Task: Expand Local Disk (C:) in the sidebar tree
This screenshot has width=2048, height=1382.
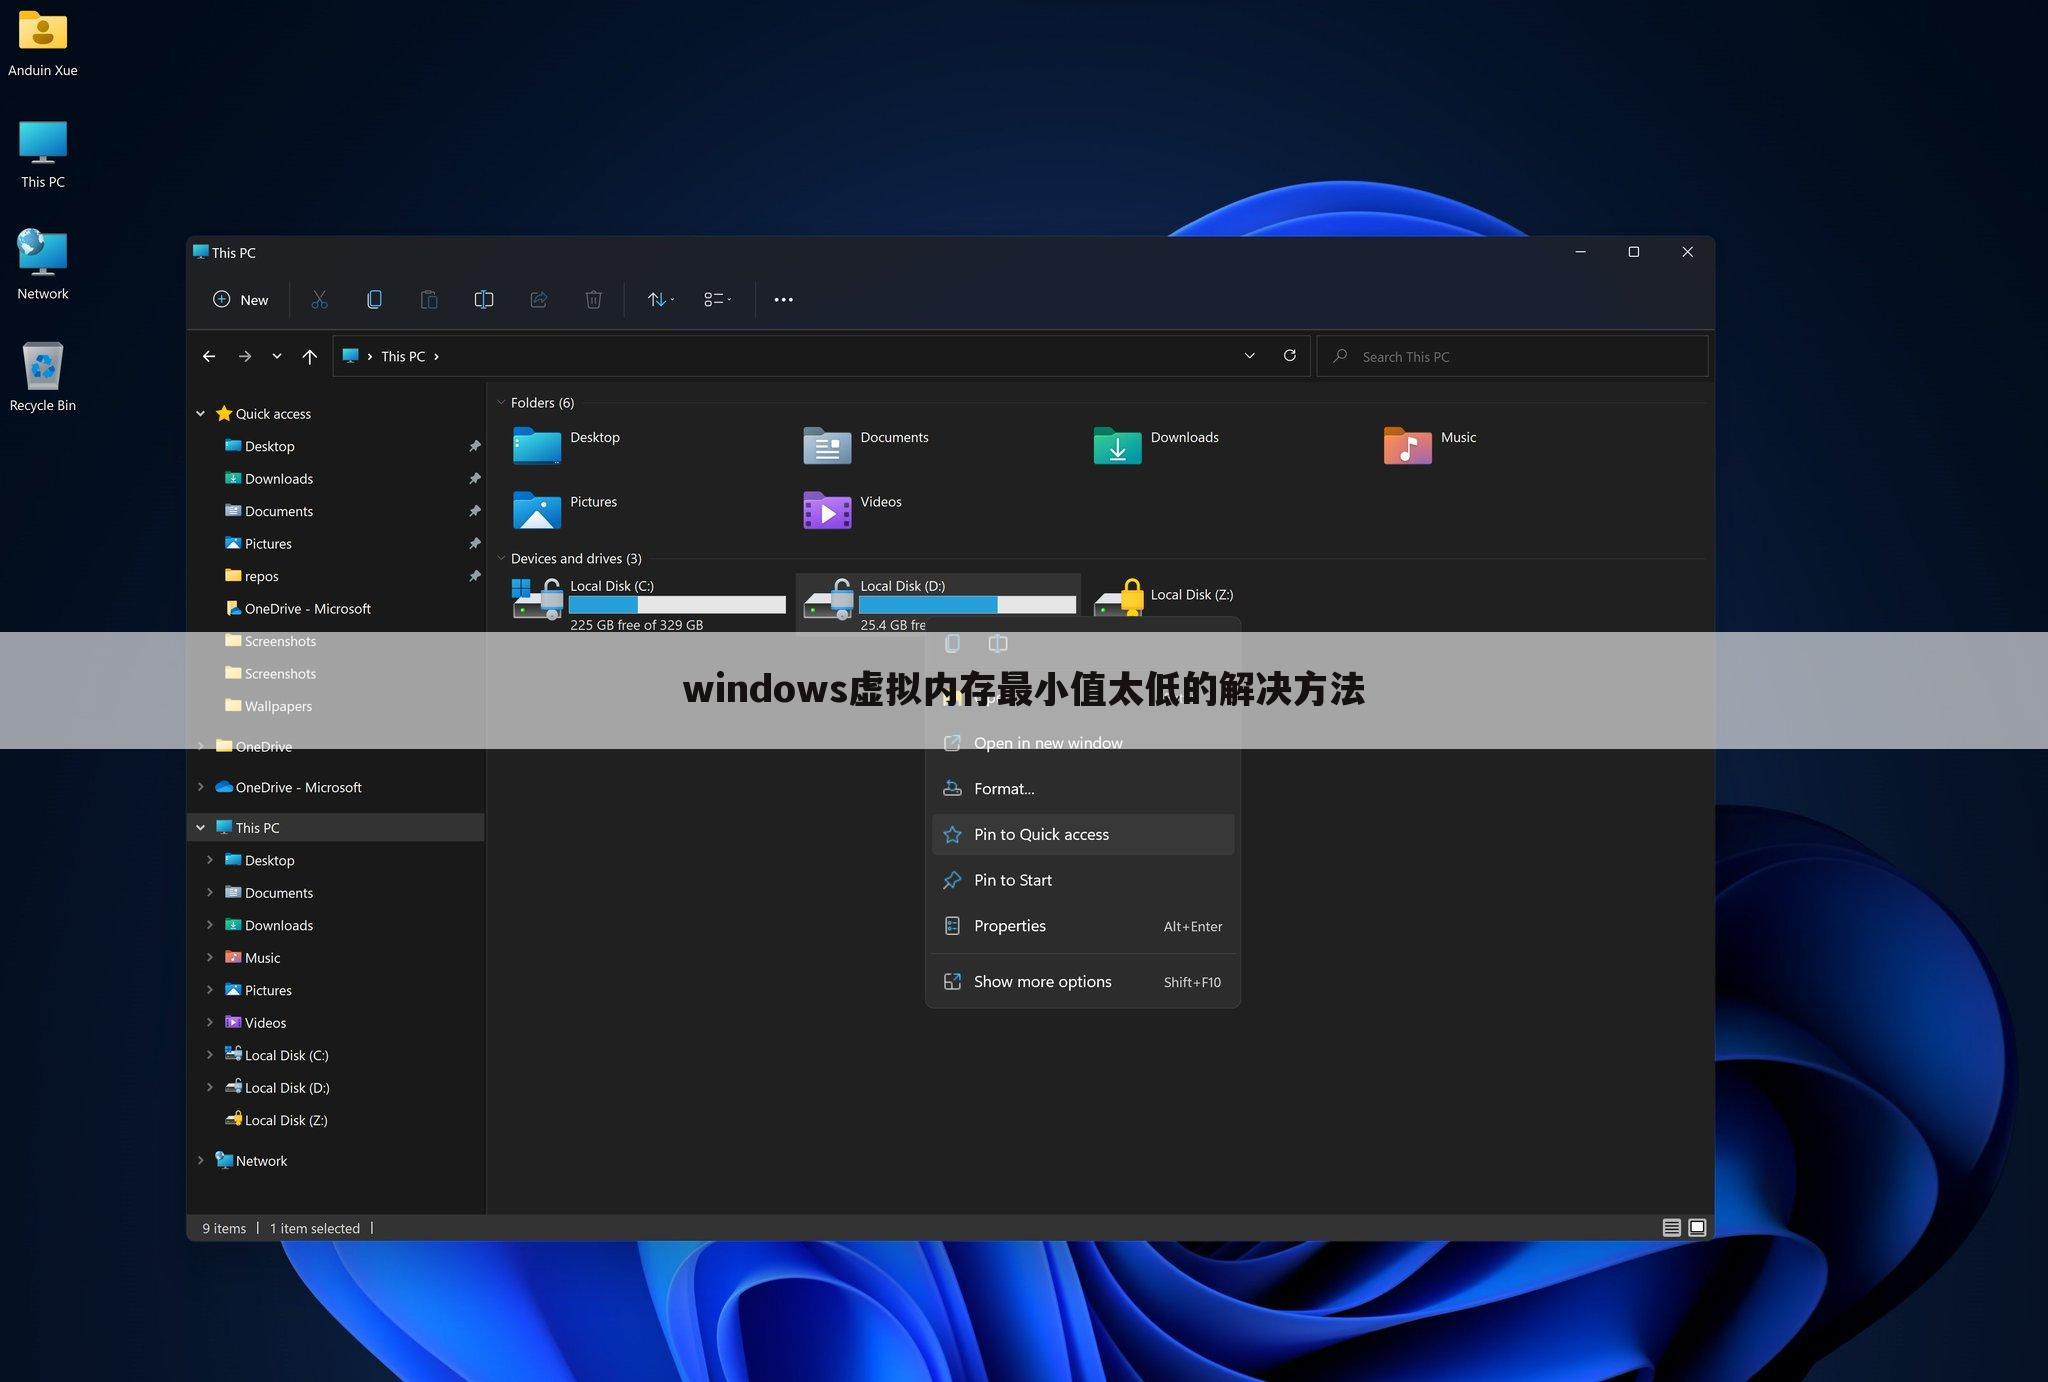Action: pos(209,1055)
